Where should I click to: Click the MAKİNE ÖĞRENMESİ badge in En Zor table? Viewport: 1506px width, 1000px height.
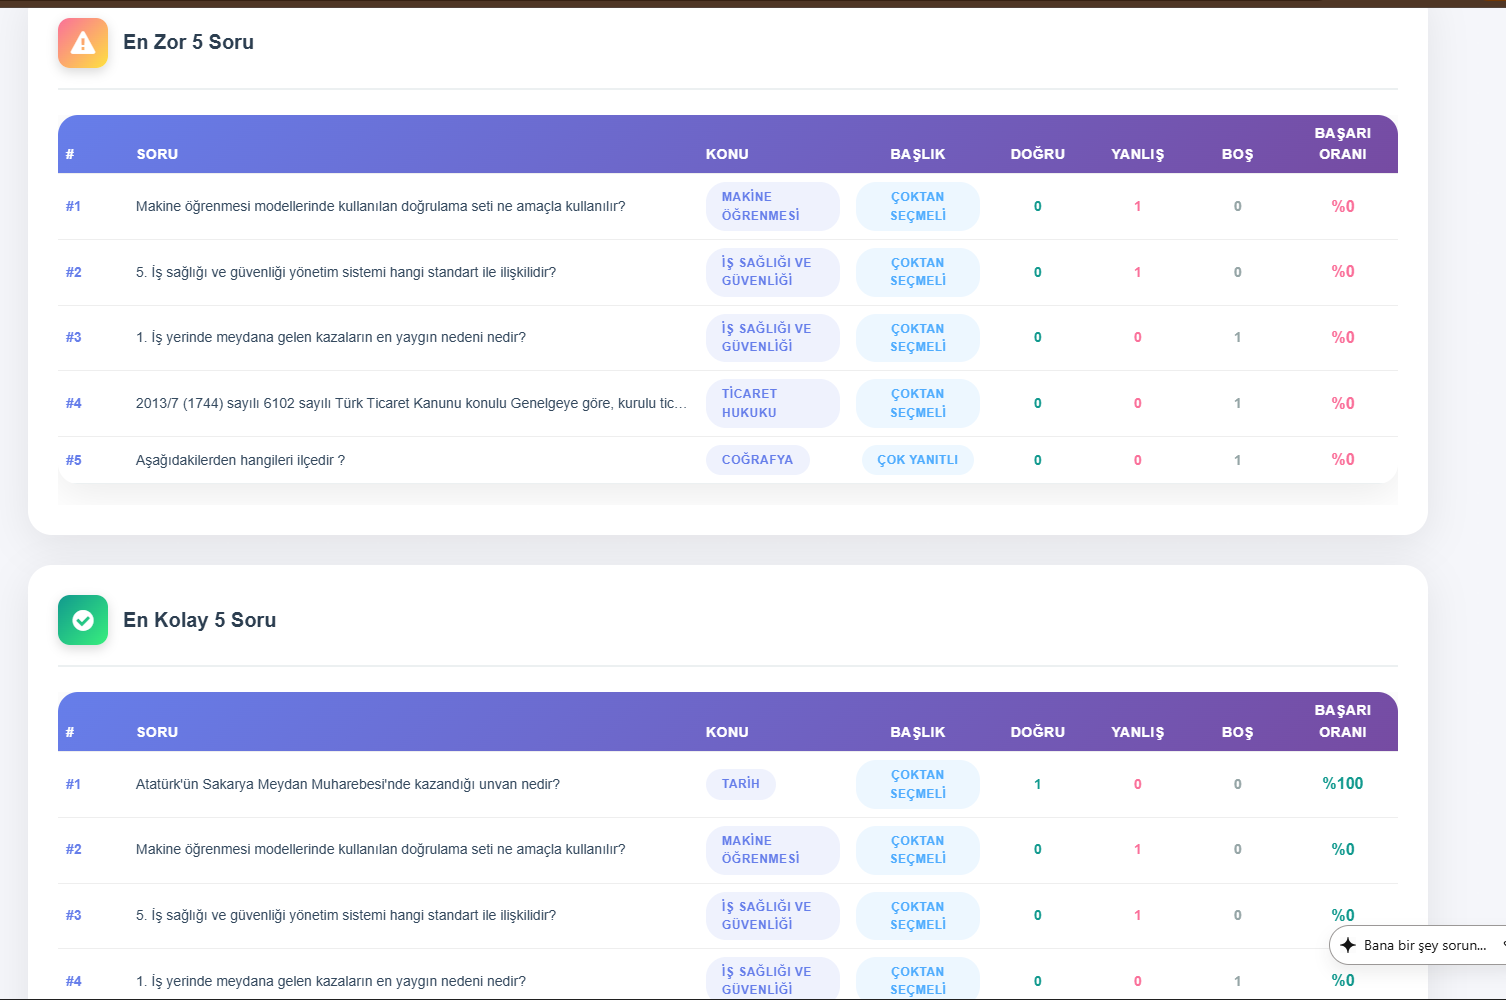pos(771,206)
